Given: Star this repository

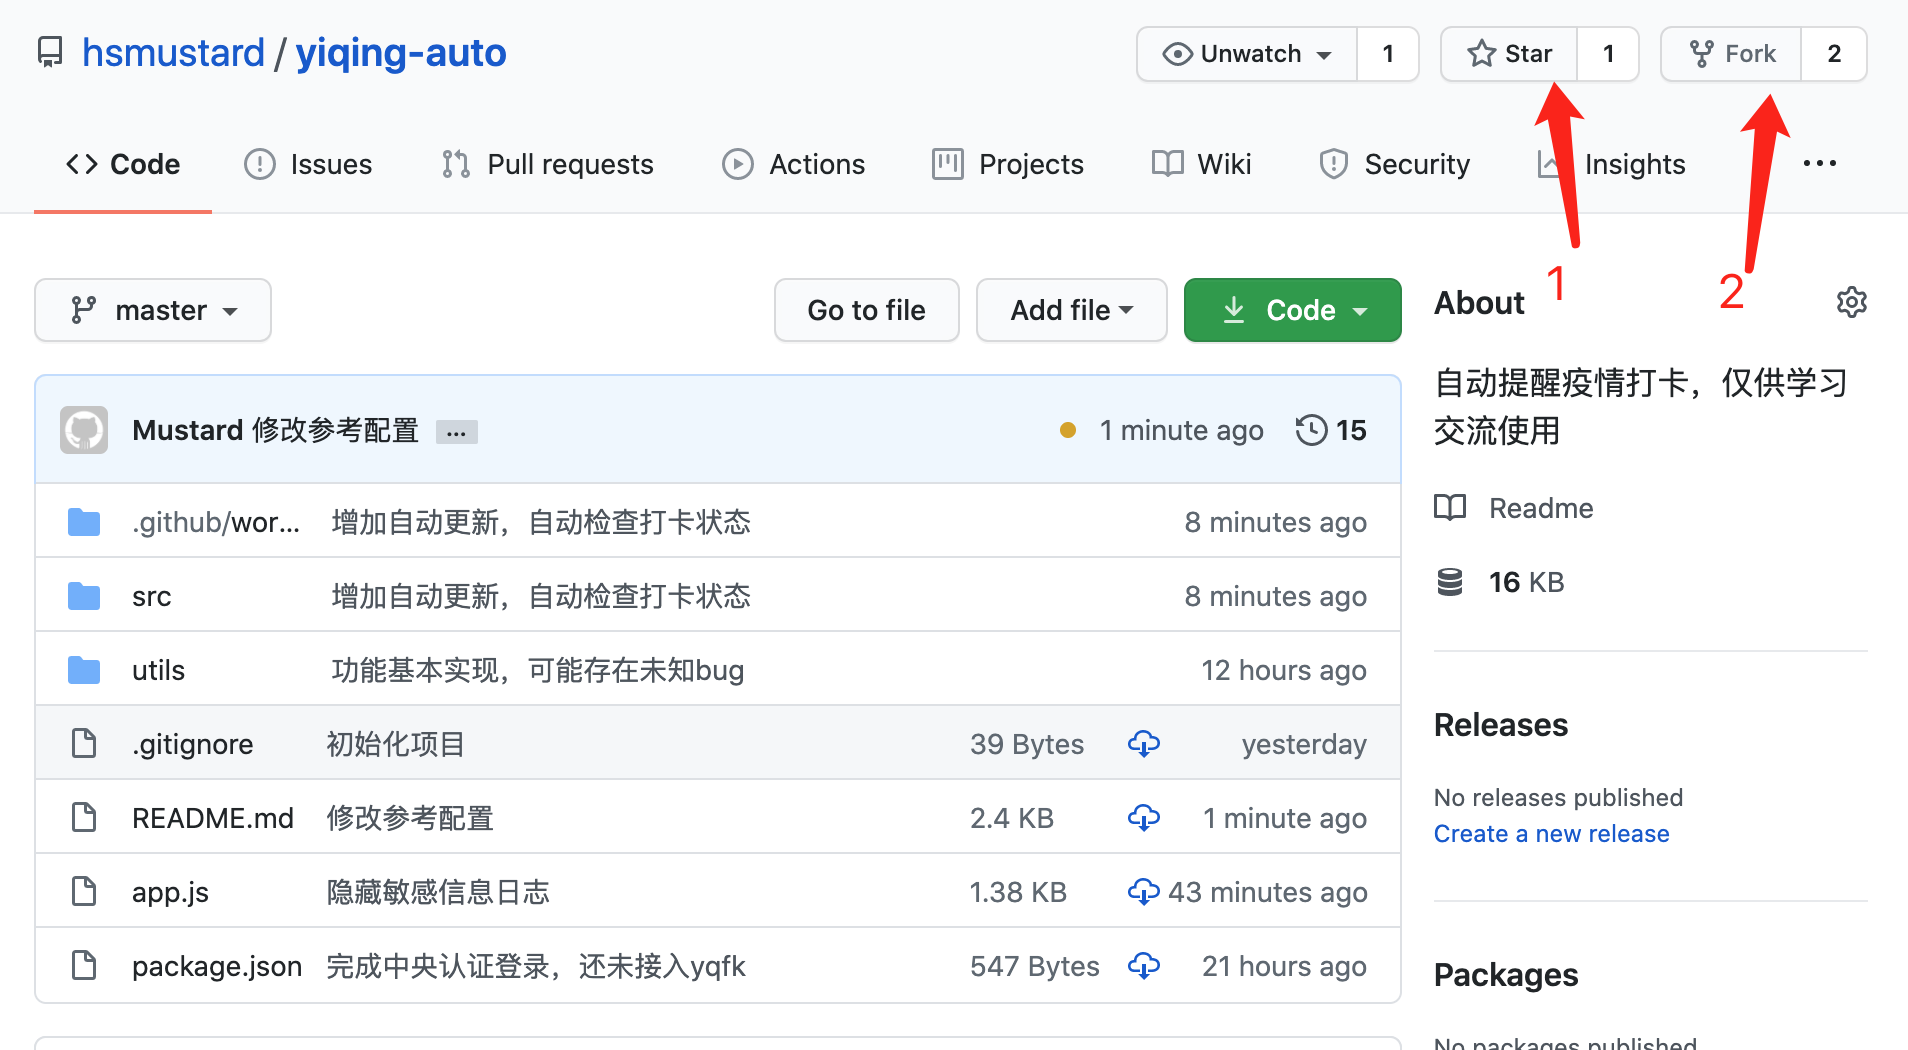Looking at the screenshot, I should [x=1509, y=54].
